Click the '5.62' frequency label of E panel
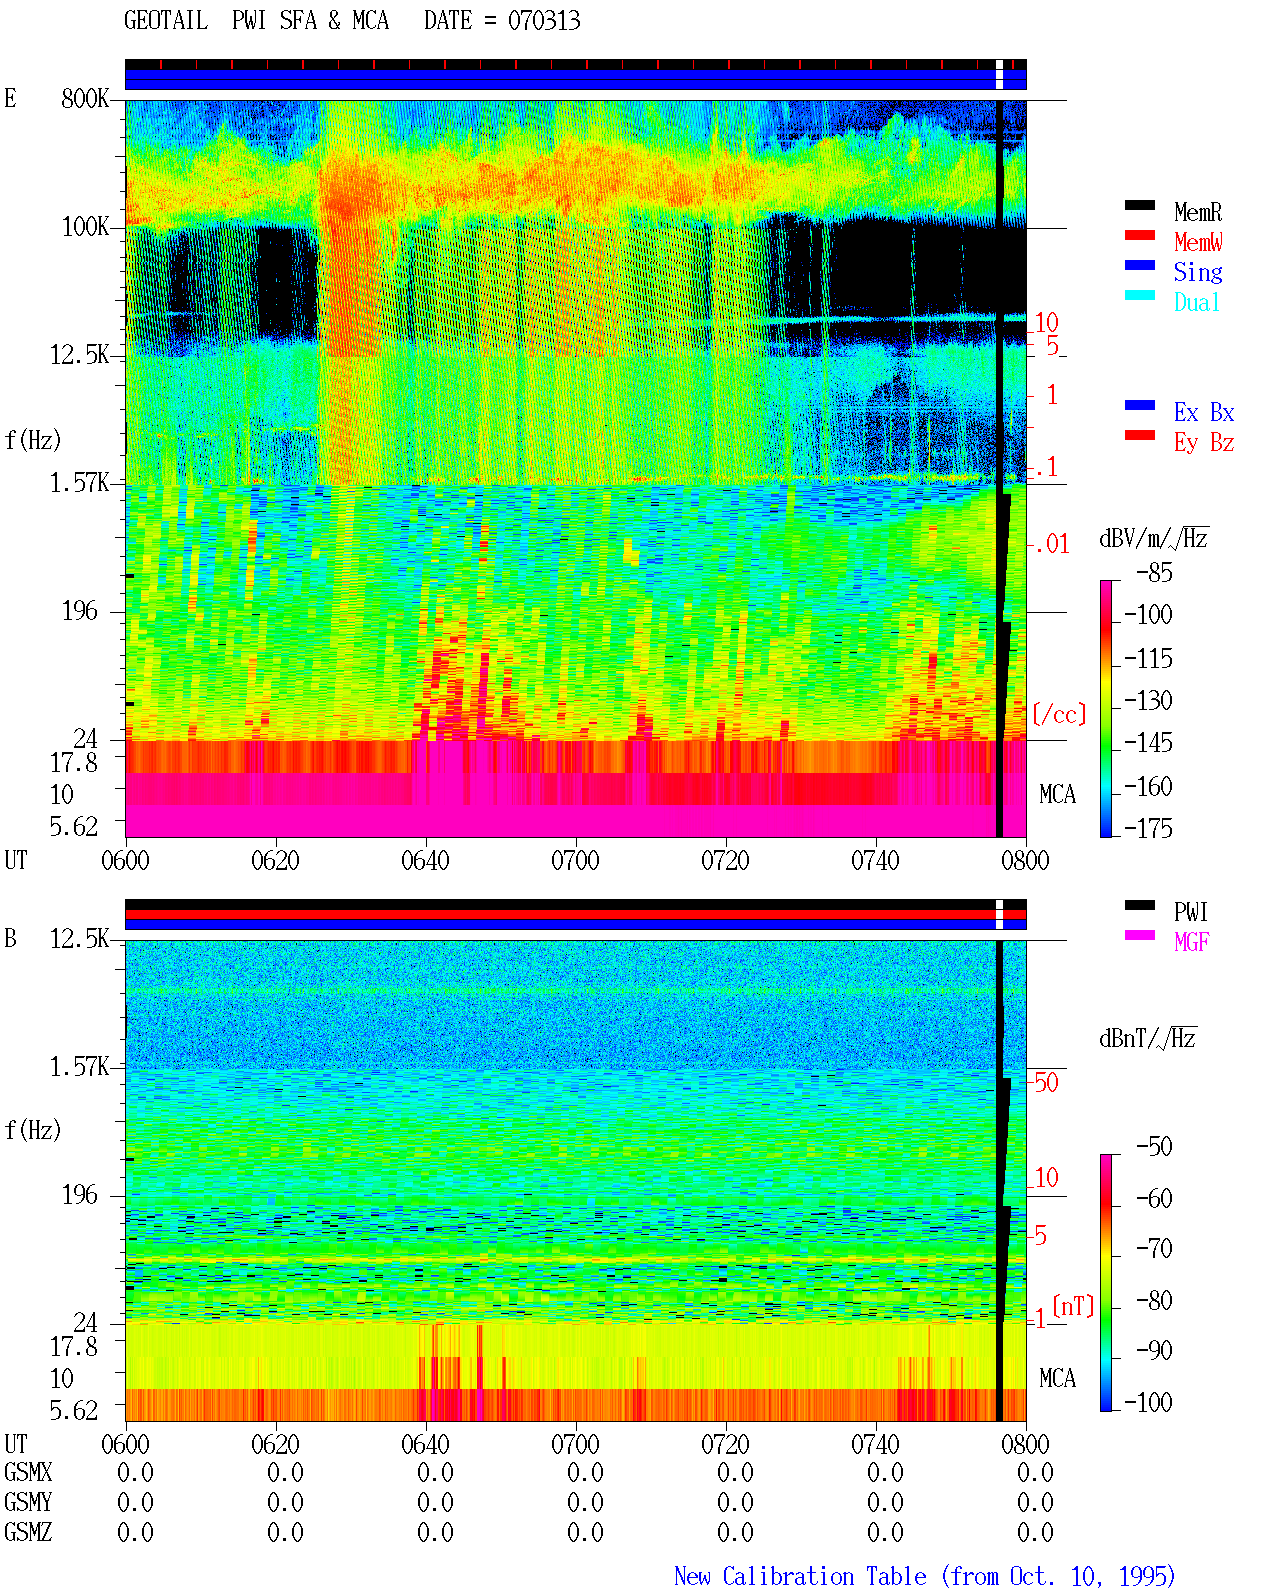 [x=73, y=827]
